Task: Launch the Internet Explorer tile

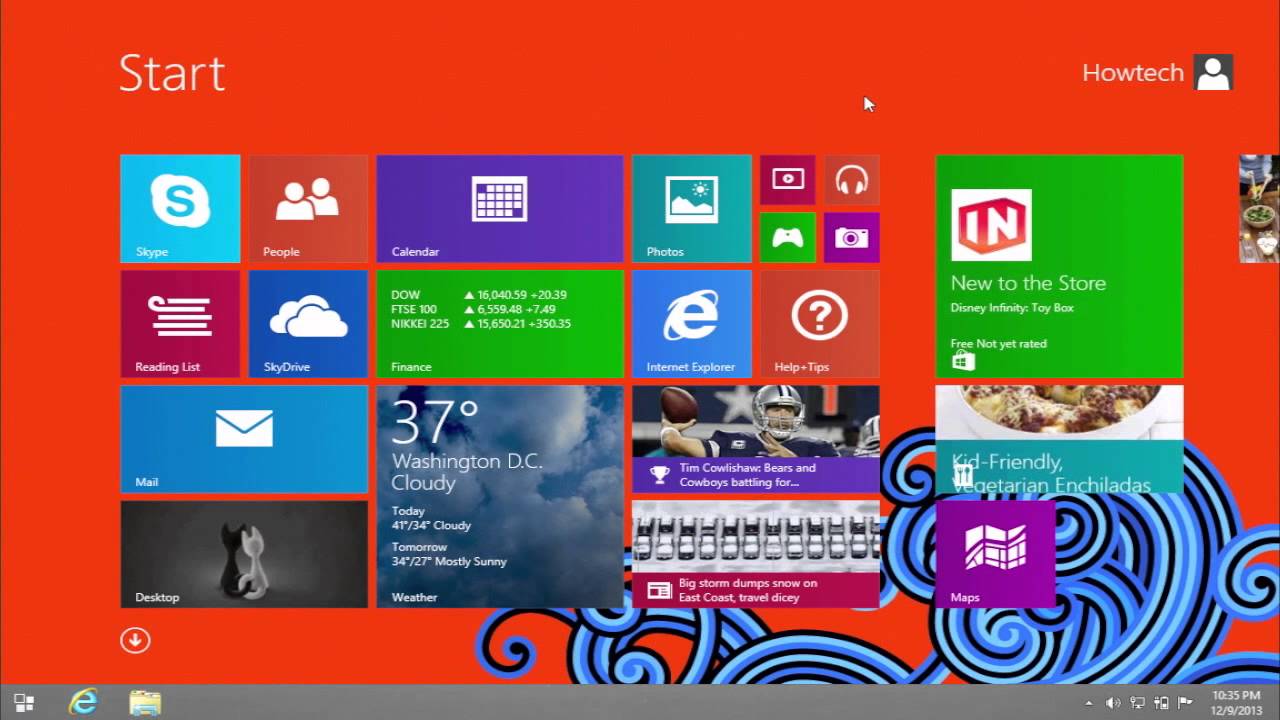Action: (x=692, y=324)
